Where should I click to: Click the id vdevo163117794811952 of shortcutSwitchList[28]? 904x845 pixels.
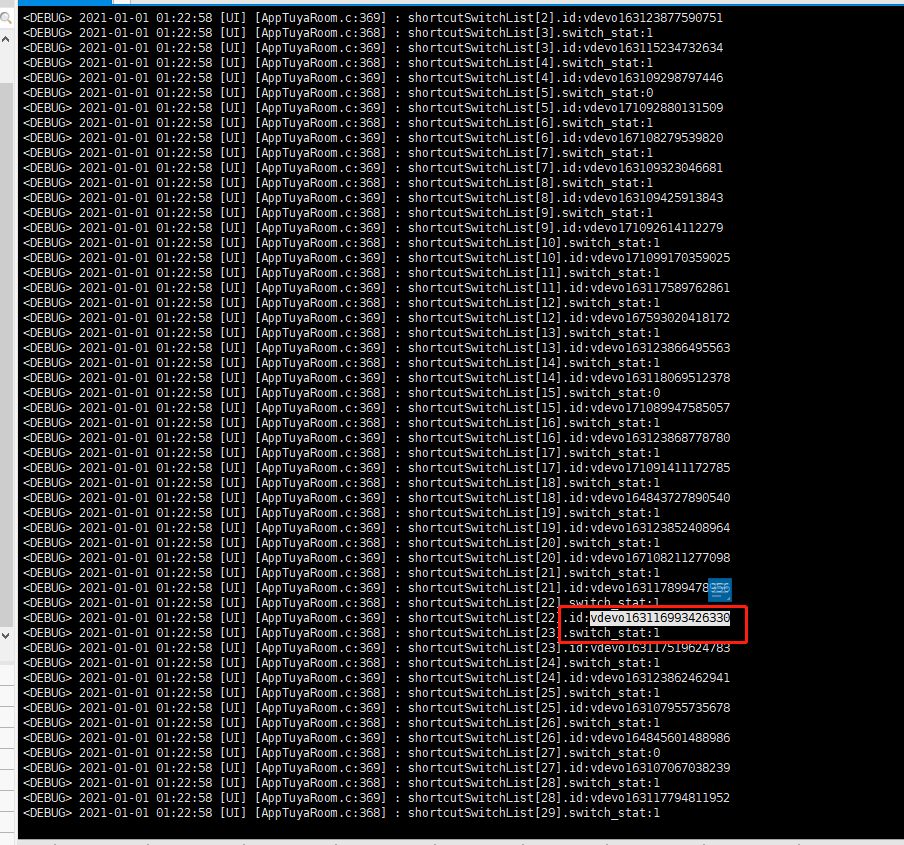(660, 798)
